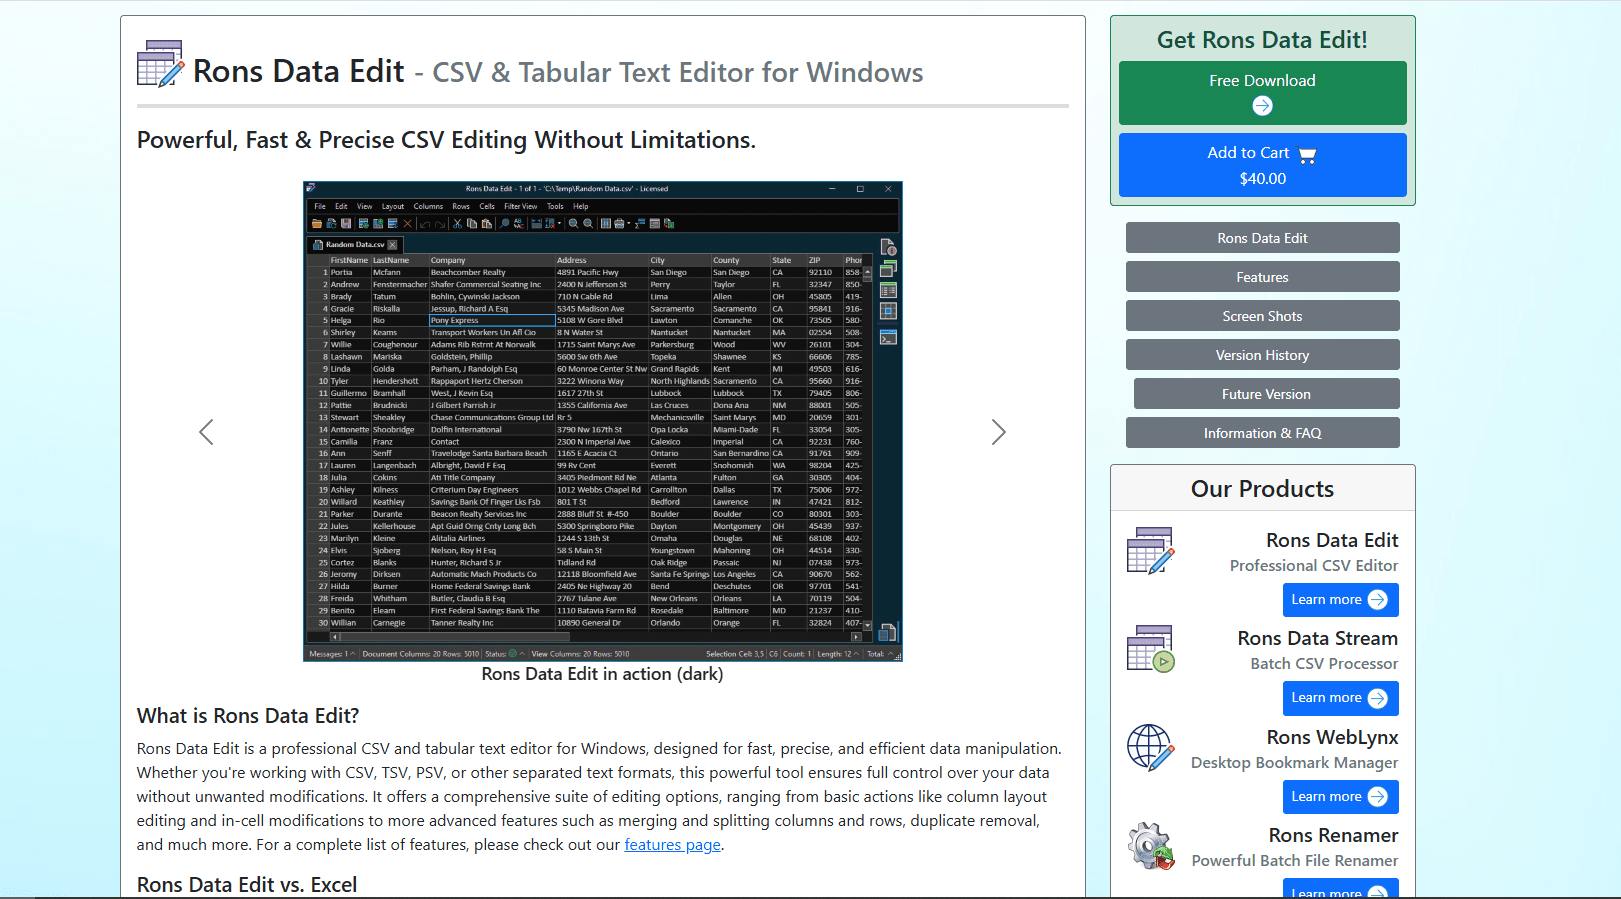Click the Free Download button

(1262, 93)
